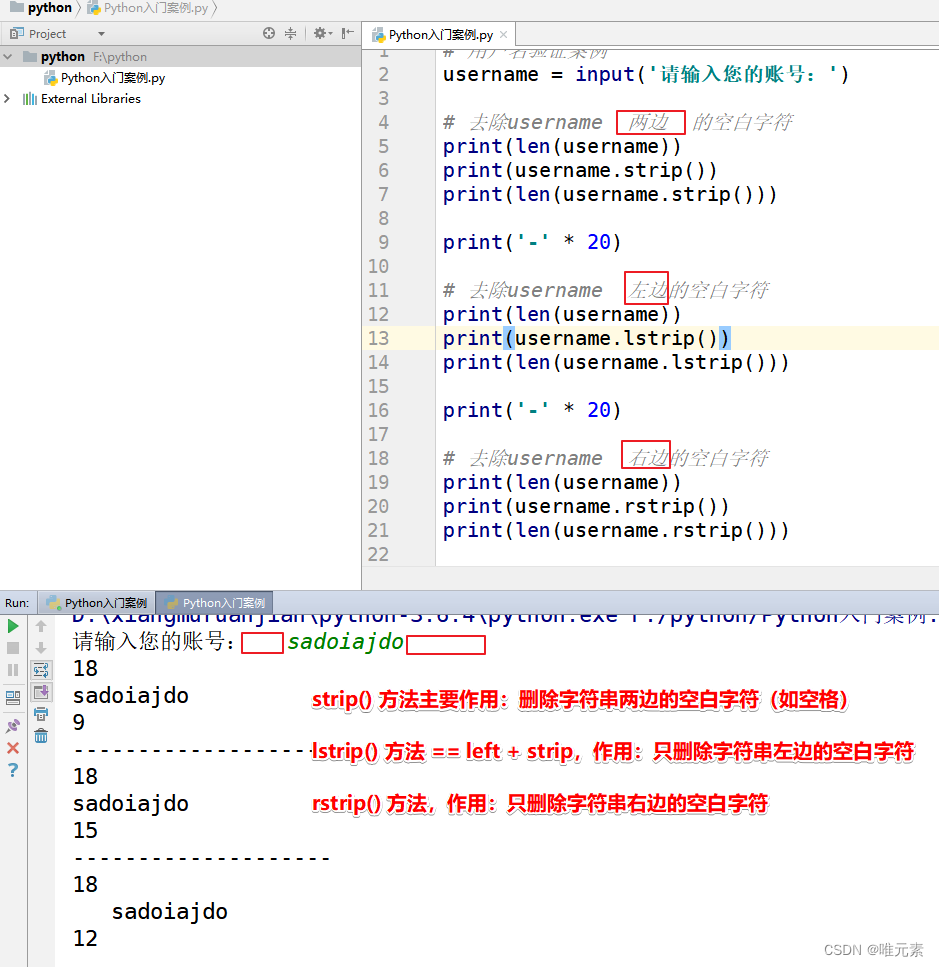Toggle scroll to end in console
The height and width of the screenshot is (967, 939).
point(40,693)
